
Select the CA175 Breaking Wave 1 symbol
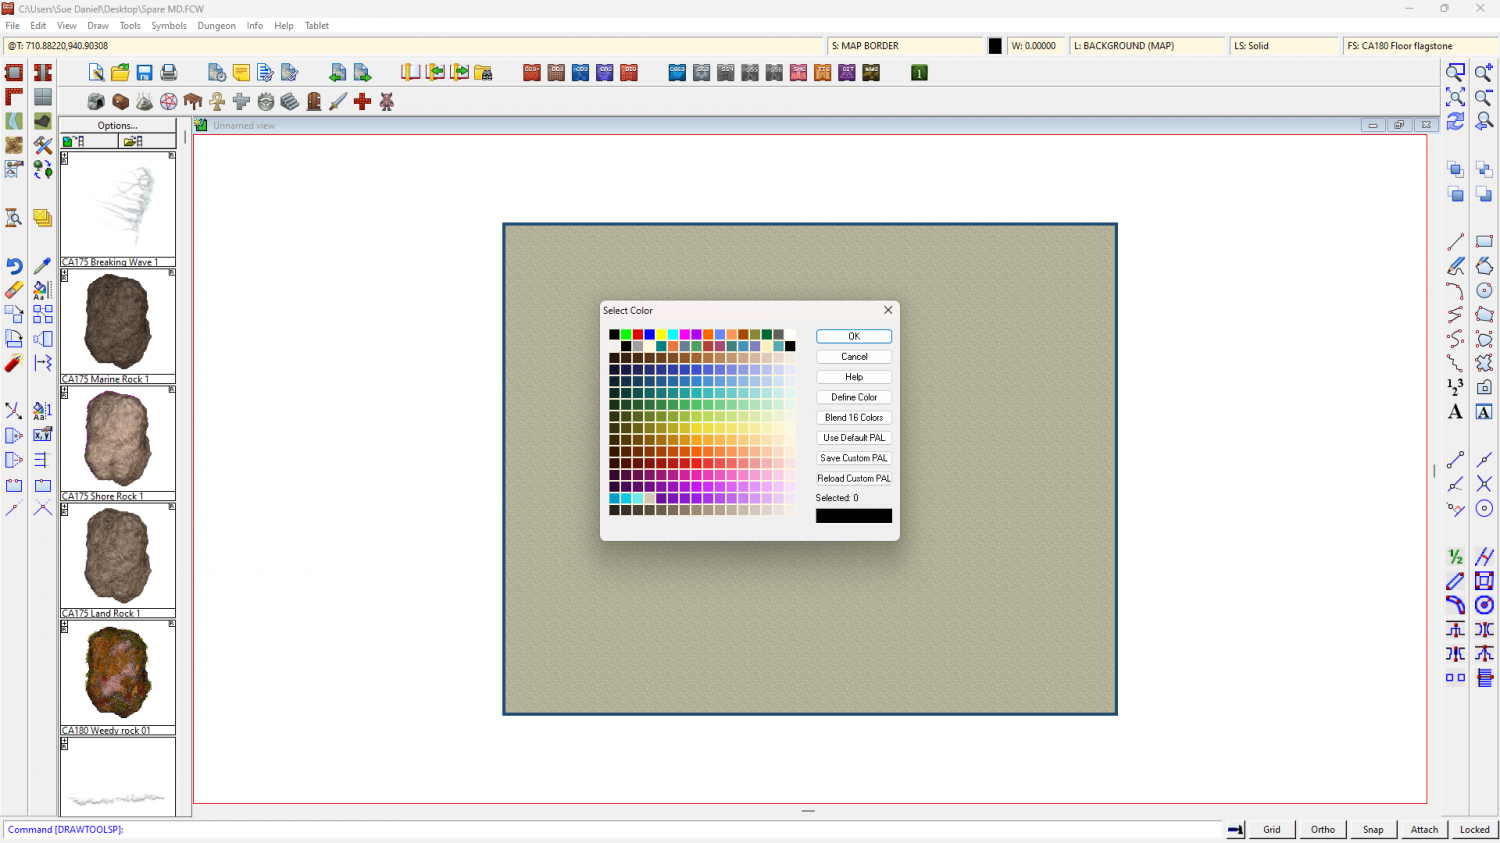(x=118, y=209)
